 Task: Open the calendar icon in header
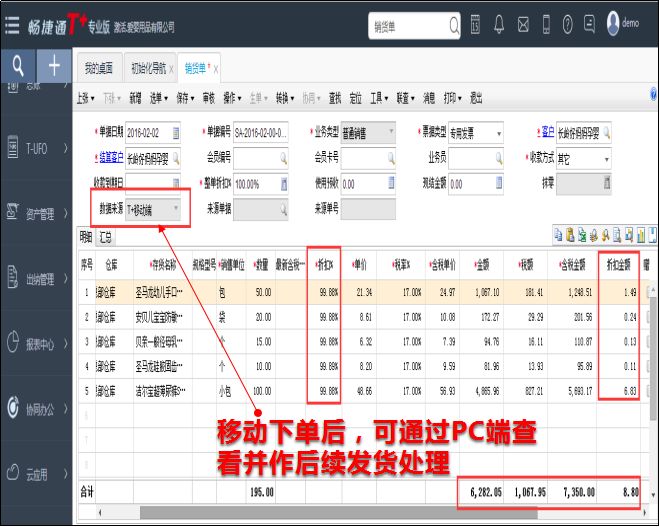pyautogui.click(x=475, y=24)
